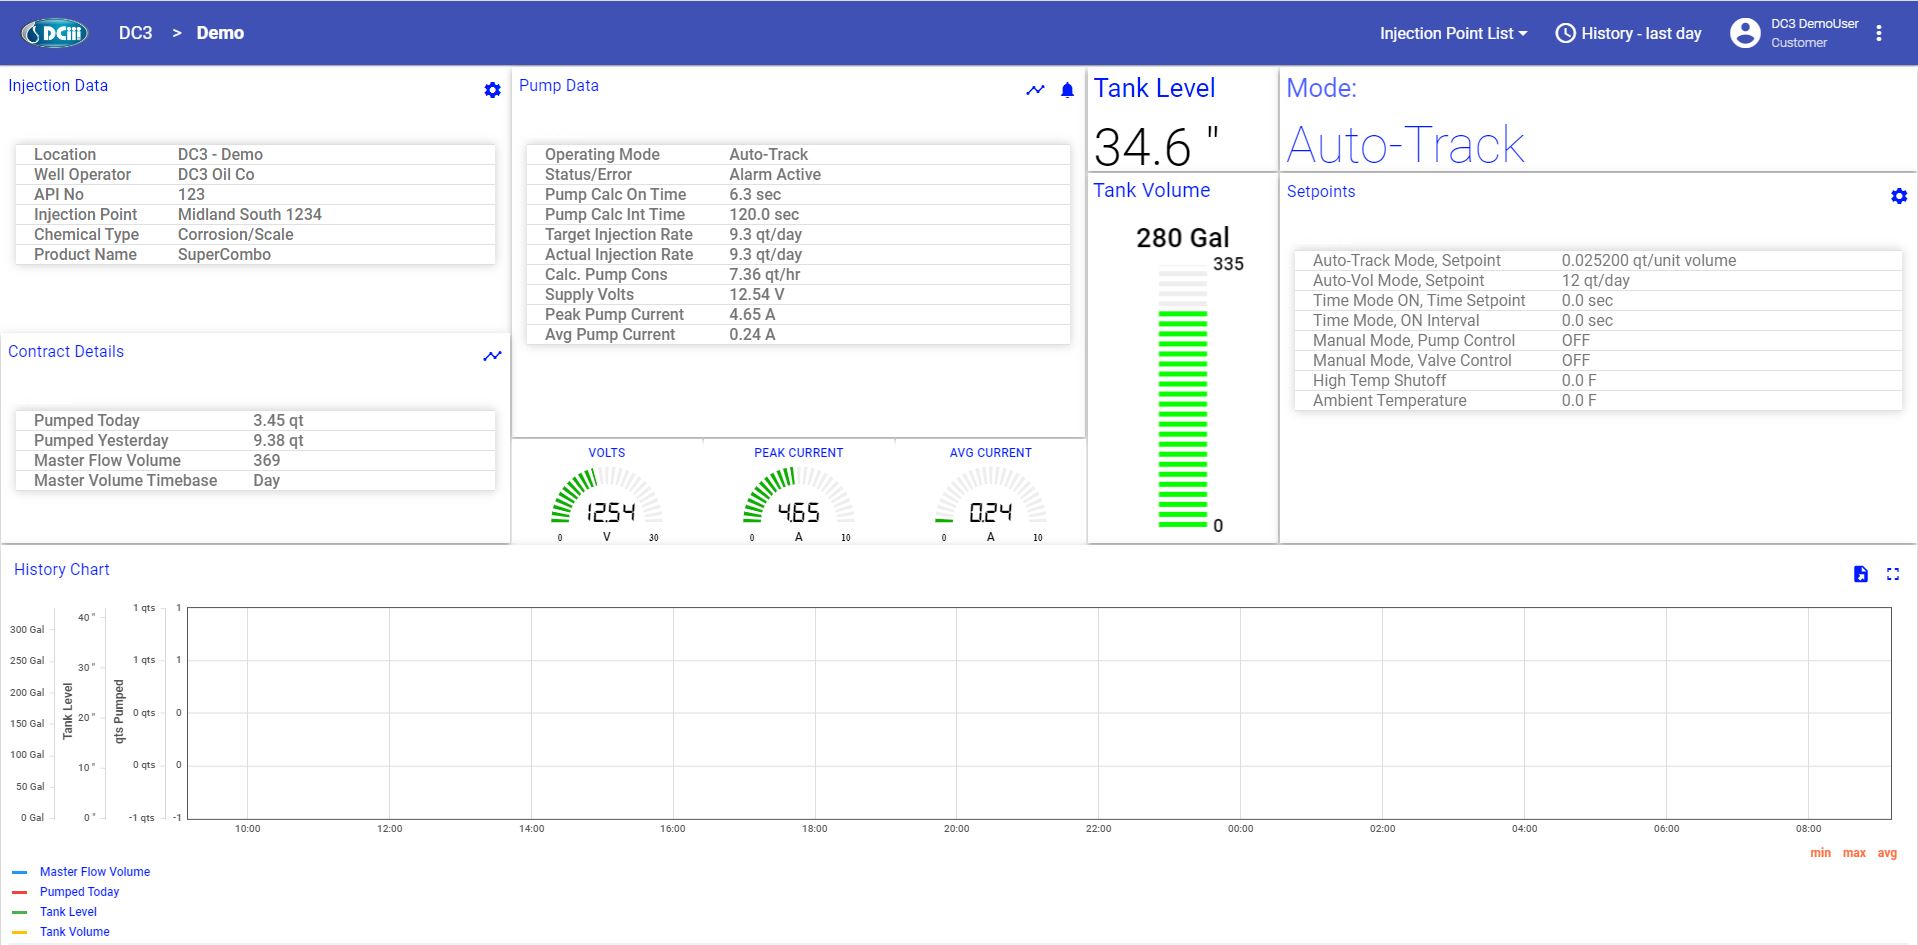Click the Calc. Pump Cons row

[x=798, y=275]
